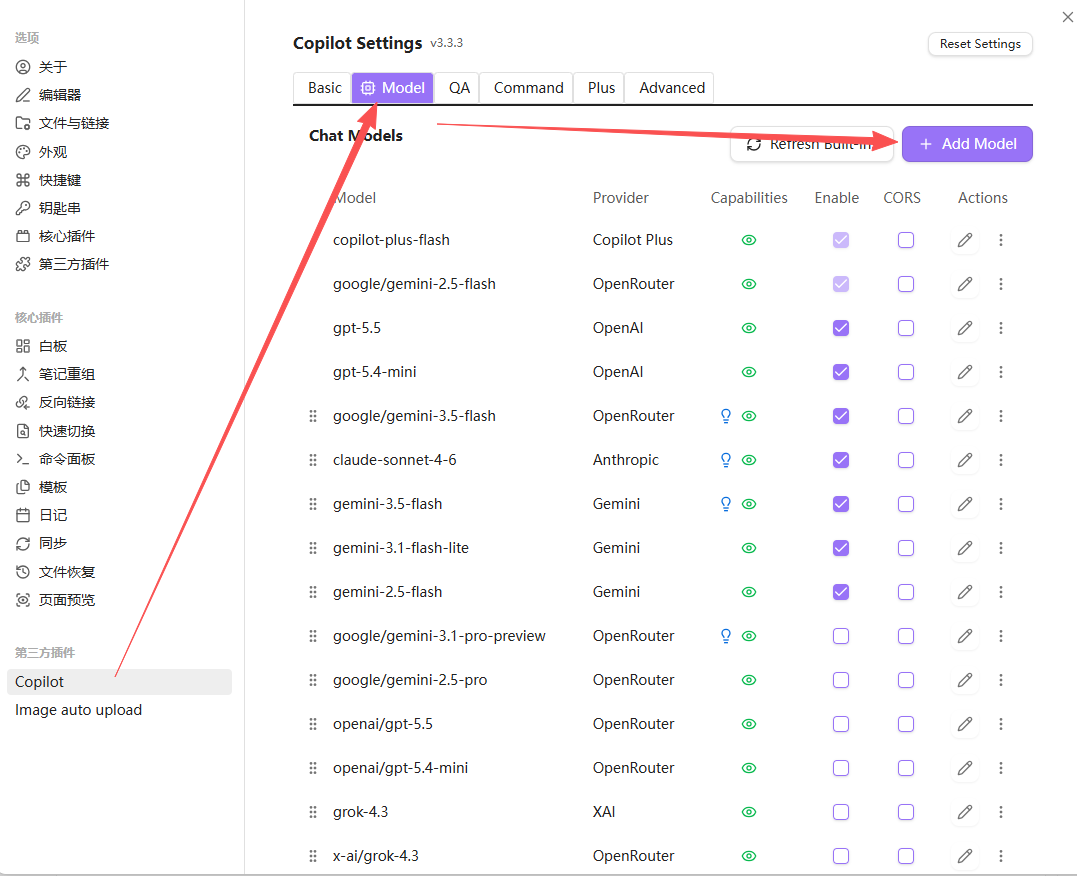Open Copilot plugin settings in sidebar
This screenshot has height=876, width=1077.
[x=120, y=682]
